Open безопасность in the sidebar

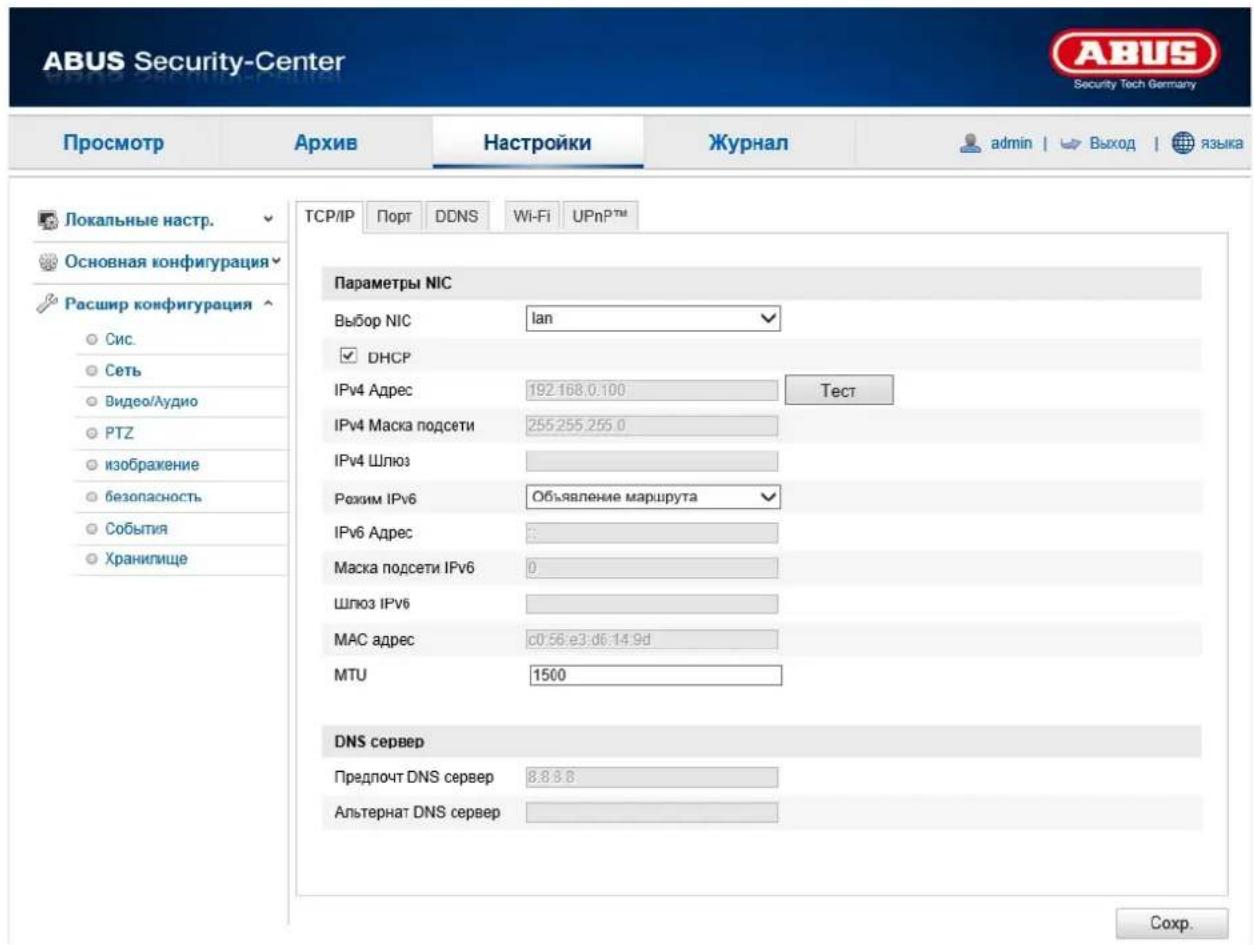point(155,496)
